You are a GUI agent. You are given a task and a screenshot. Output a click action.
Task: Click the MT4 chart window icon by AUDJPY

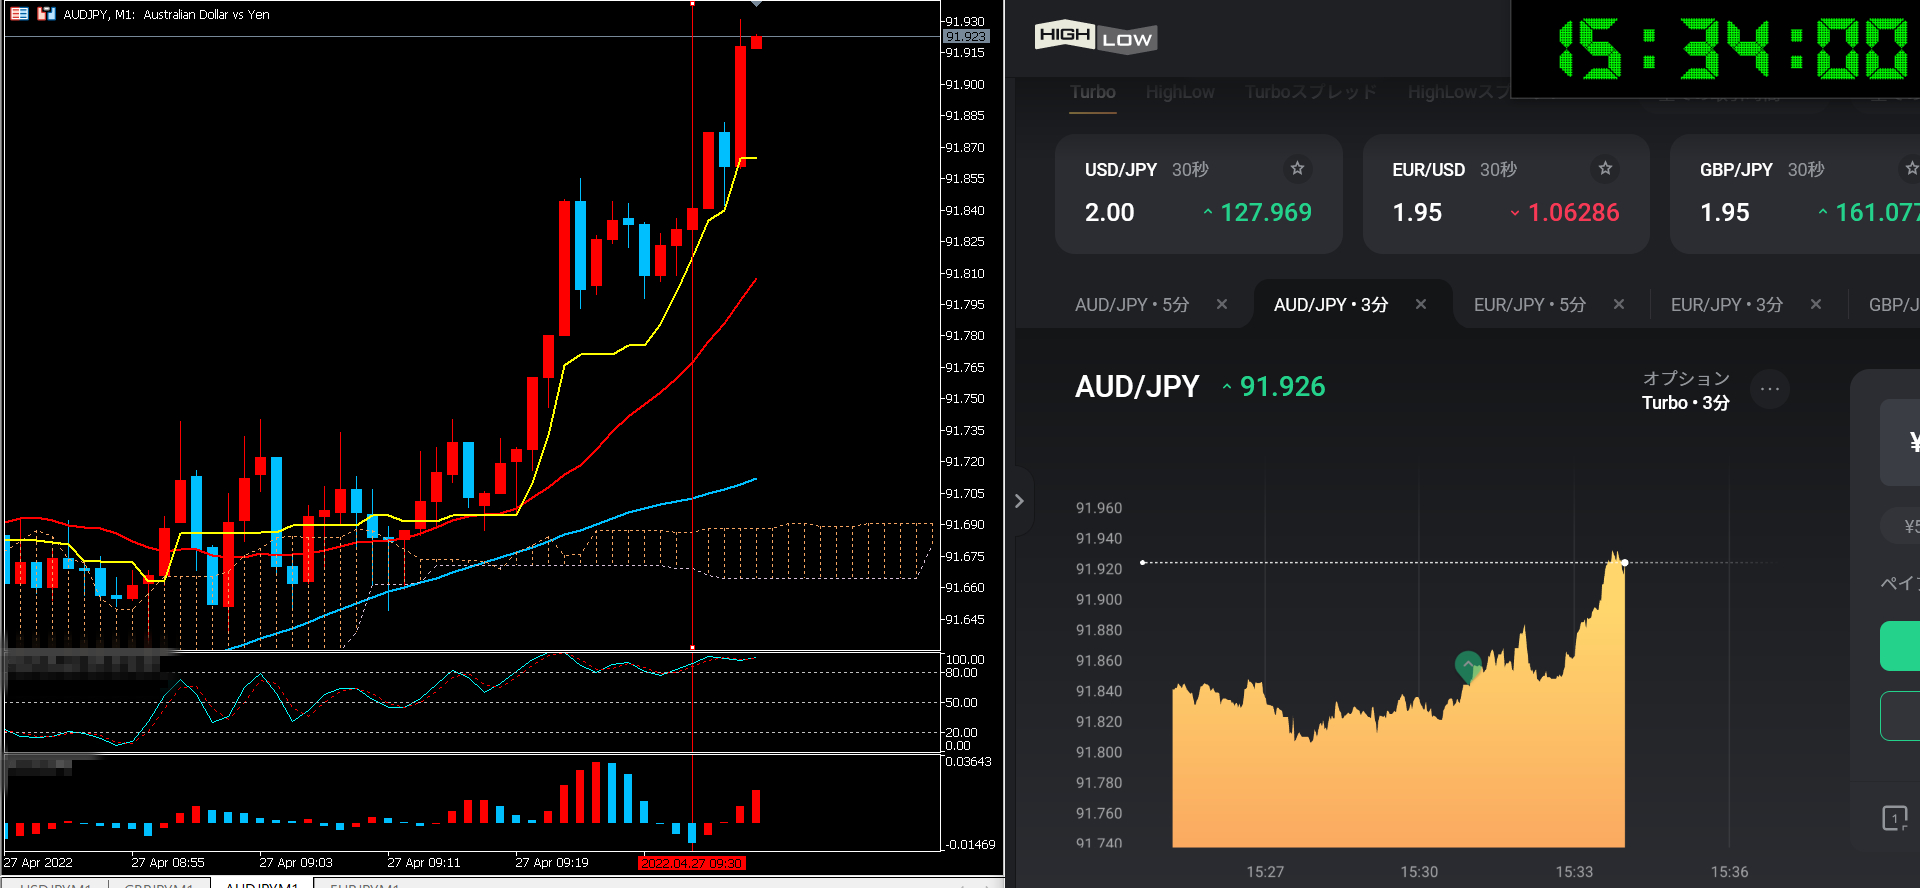click(x=46, y=14)
